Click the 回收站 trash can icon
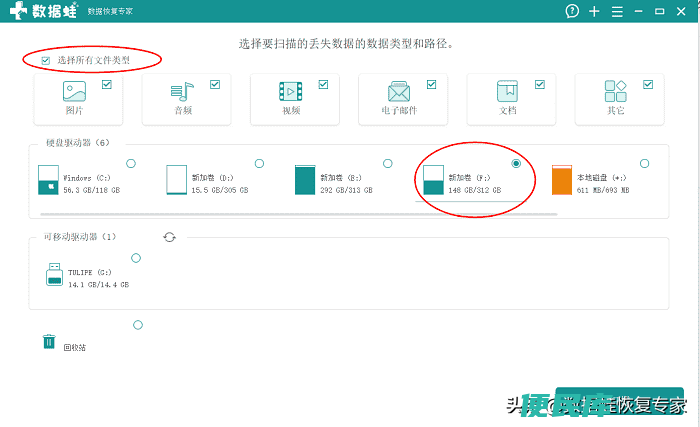The width and height of the screenshot is (700, 427). point(49,341)
